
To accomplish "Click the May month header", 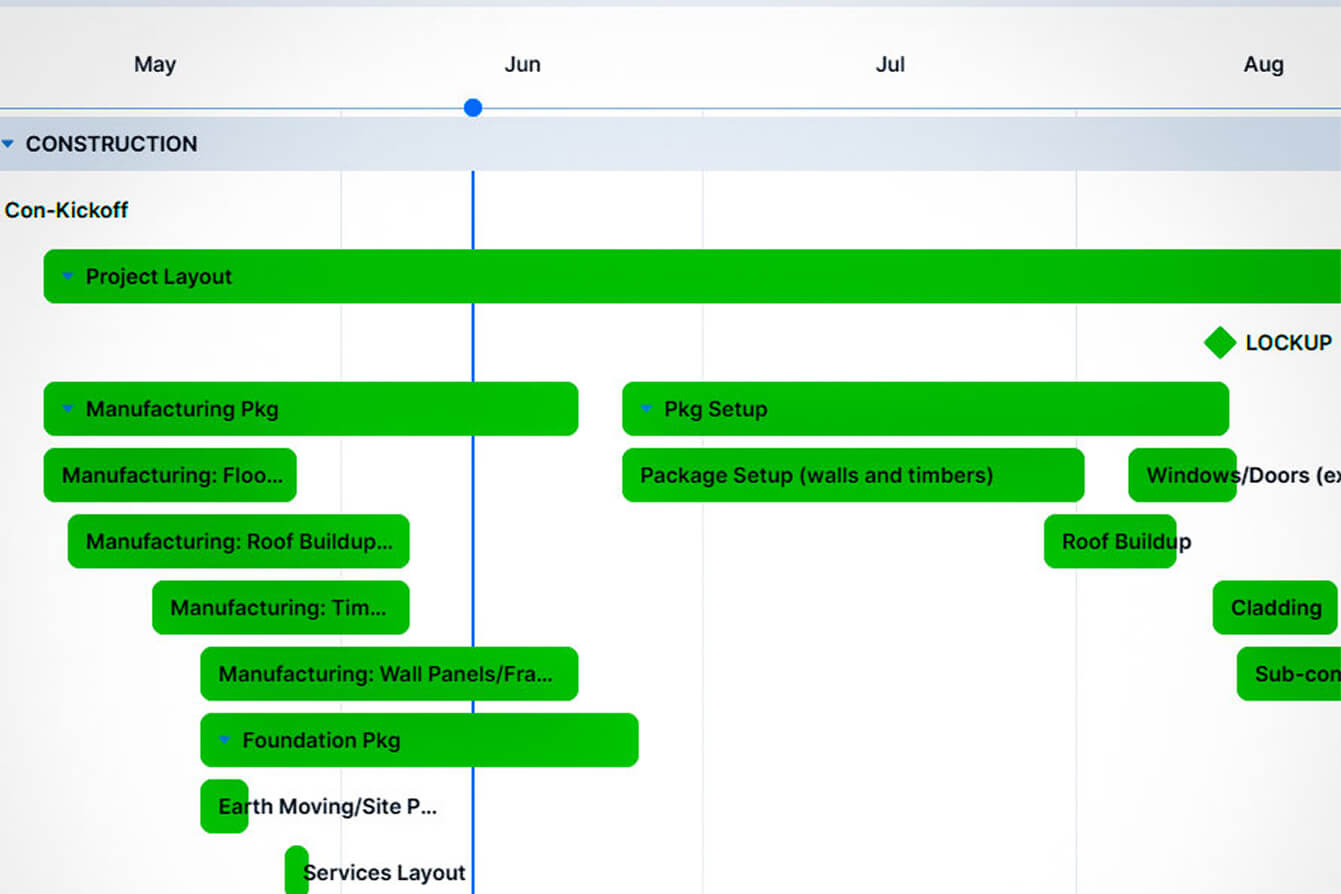I will tap(155, 65).
